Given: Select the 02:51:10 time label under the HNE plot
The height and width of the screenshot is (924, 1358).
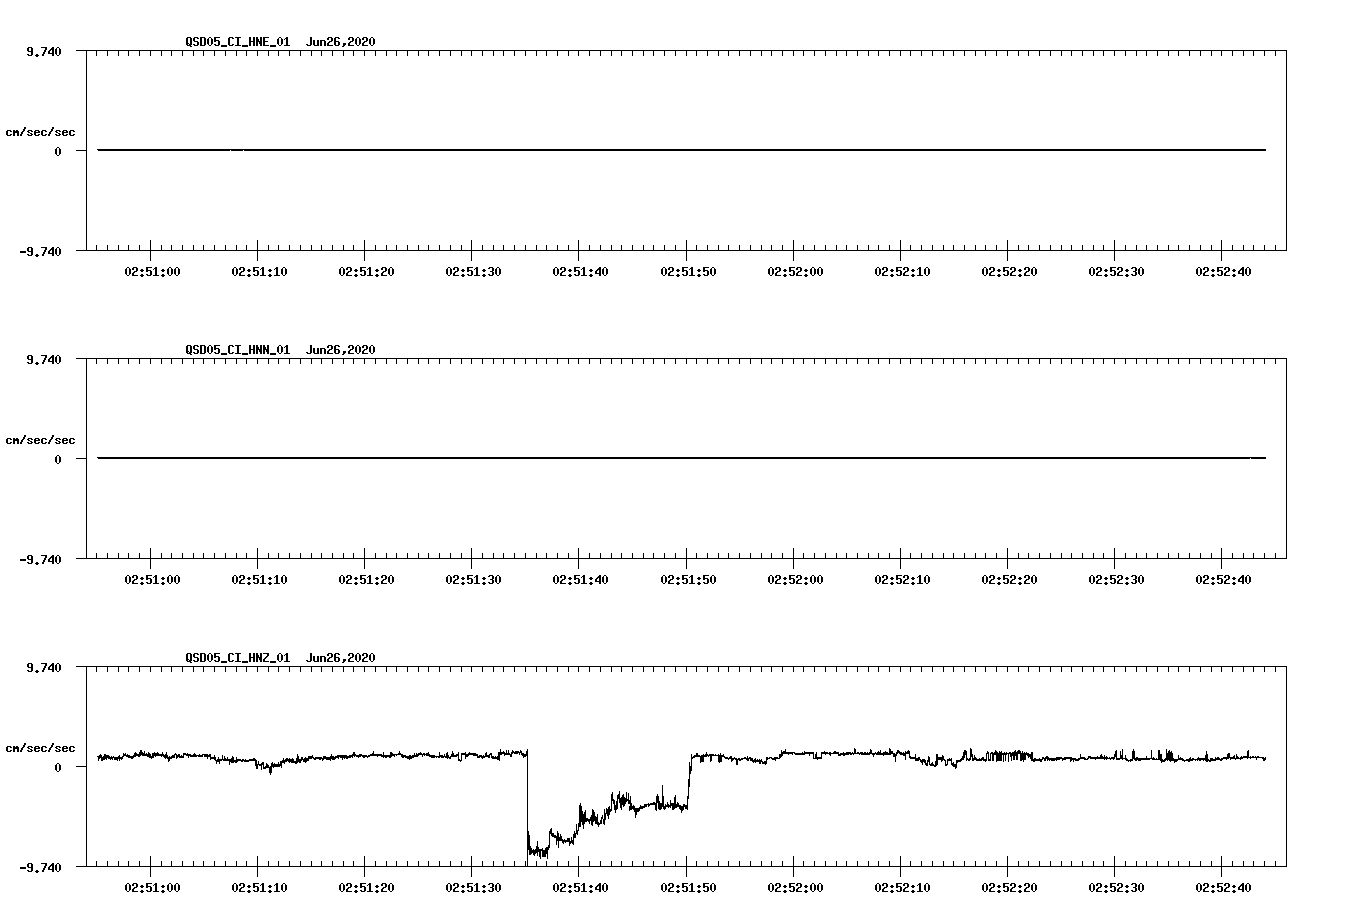Looking at the screenshot, I should click(x=259, y=271).
